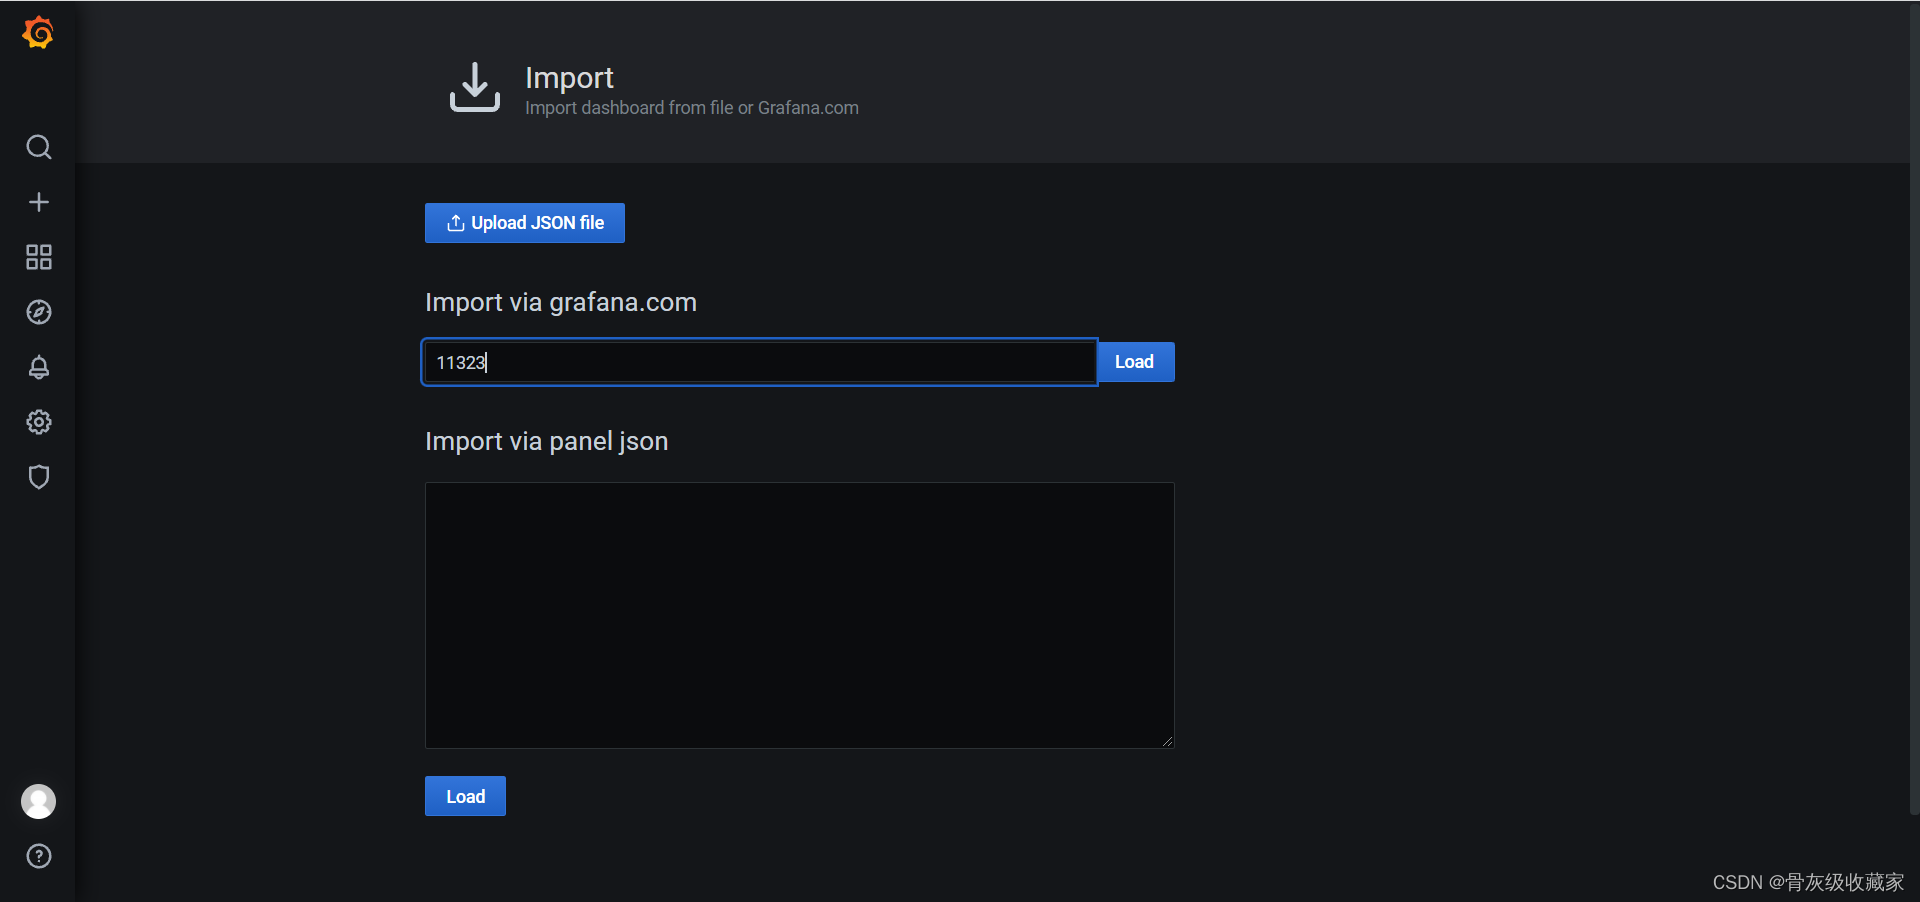Open the Dashboards grid icon
The image size is (1920, 902).
(x=38, y=257)
